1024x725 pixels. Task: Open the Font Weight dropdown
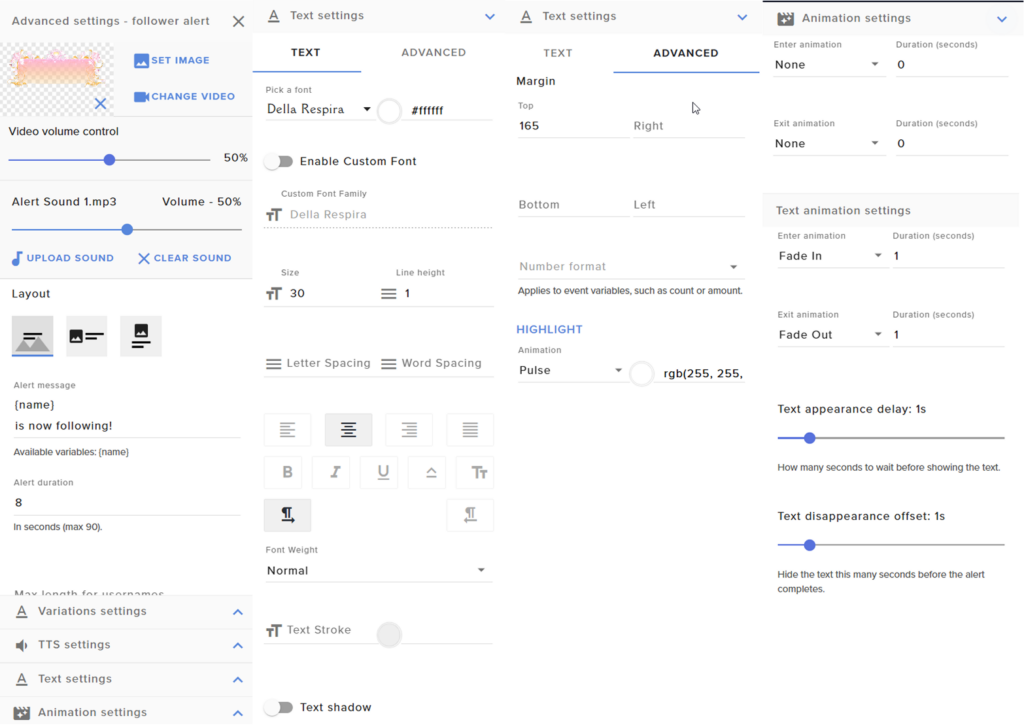click(x=376, y=571)
